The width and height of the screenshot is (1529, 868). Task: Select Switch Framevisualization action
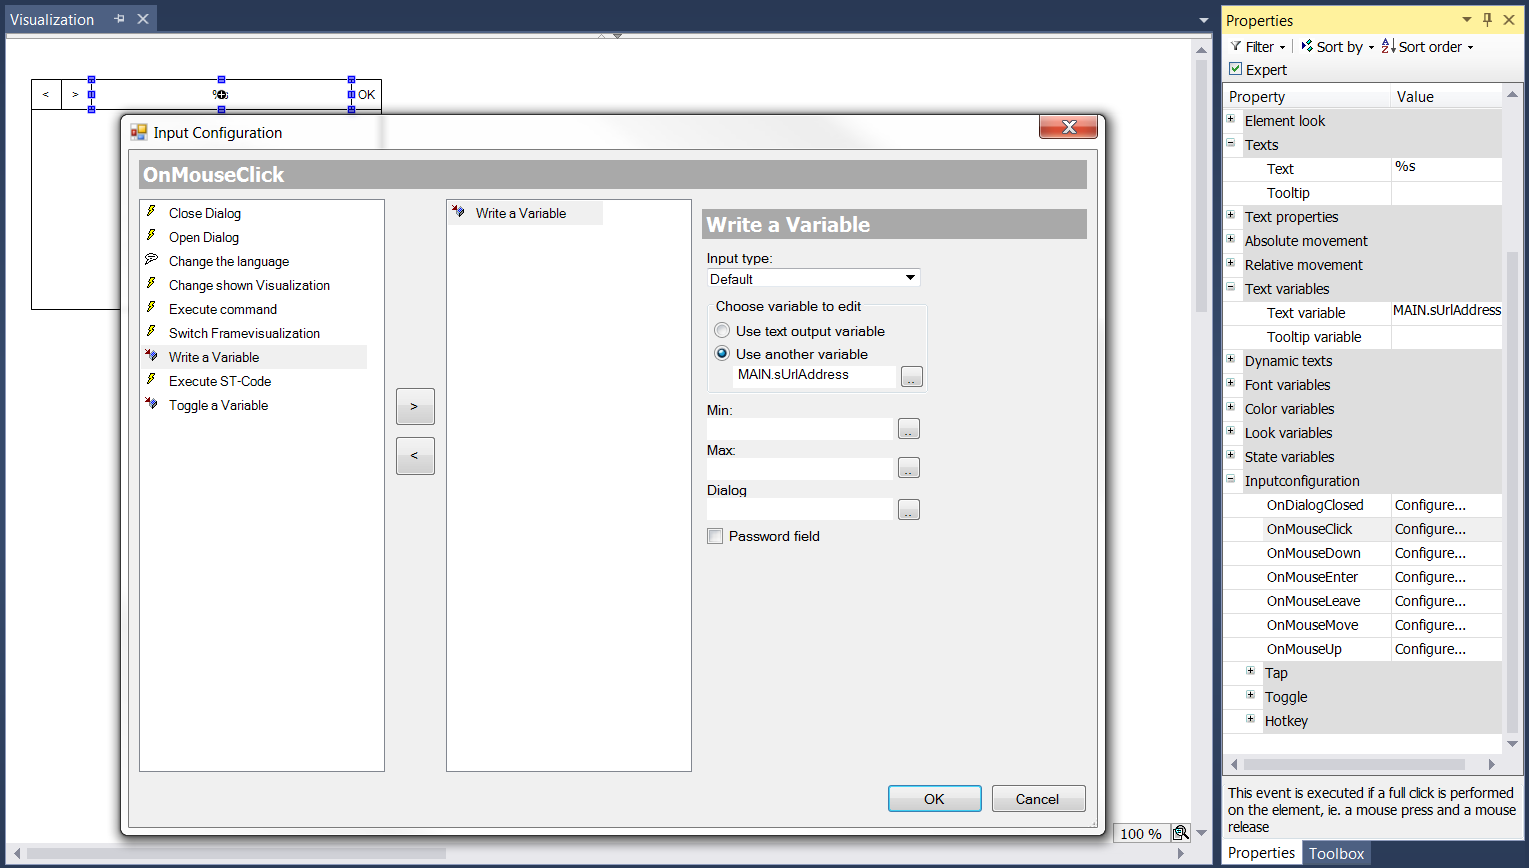[244, 333]
